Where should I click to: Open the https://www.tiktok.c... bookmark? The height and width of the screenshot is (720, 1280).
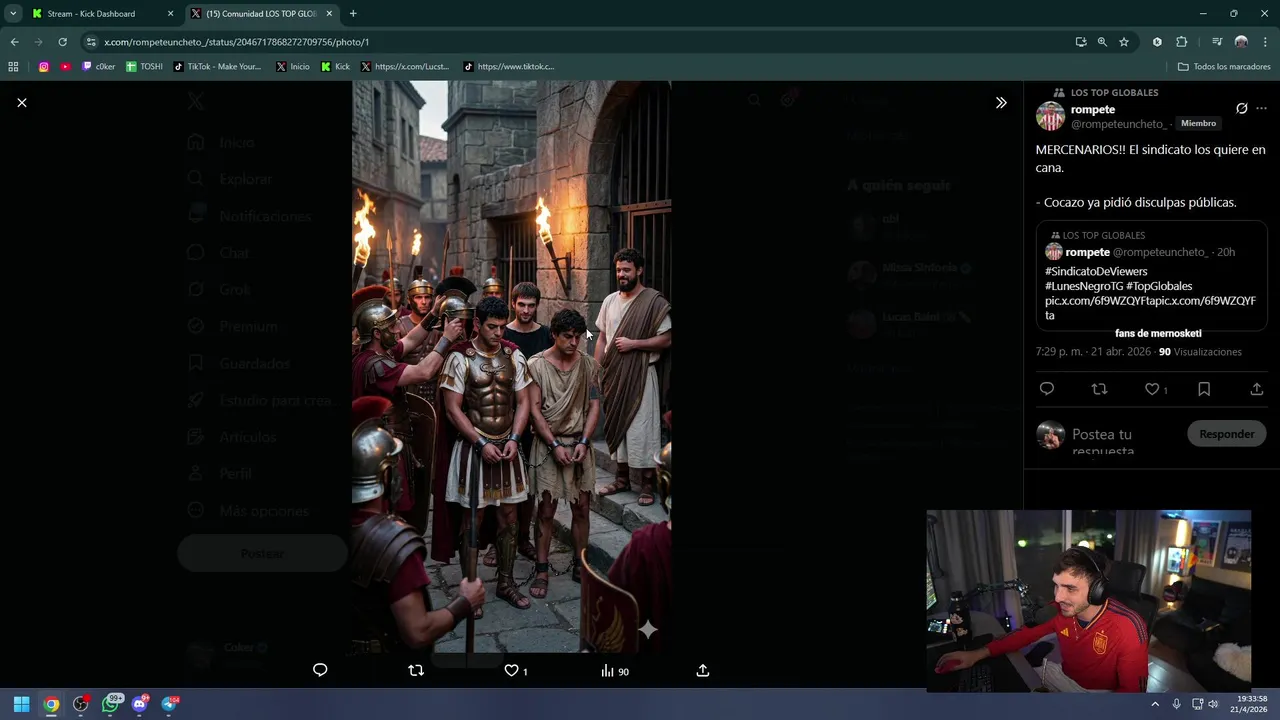508,67
